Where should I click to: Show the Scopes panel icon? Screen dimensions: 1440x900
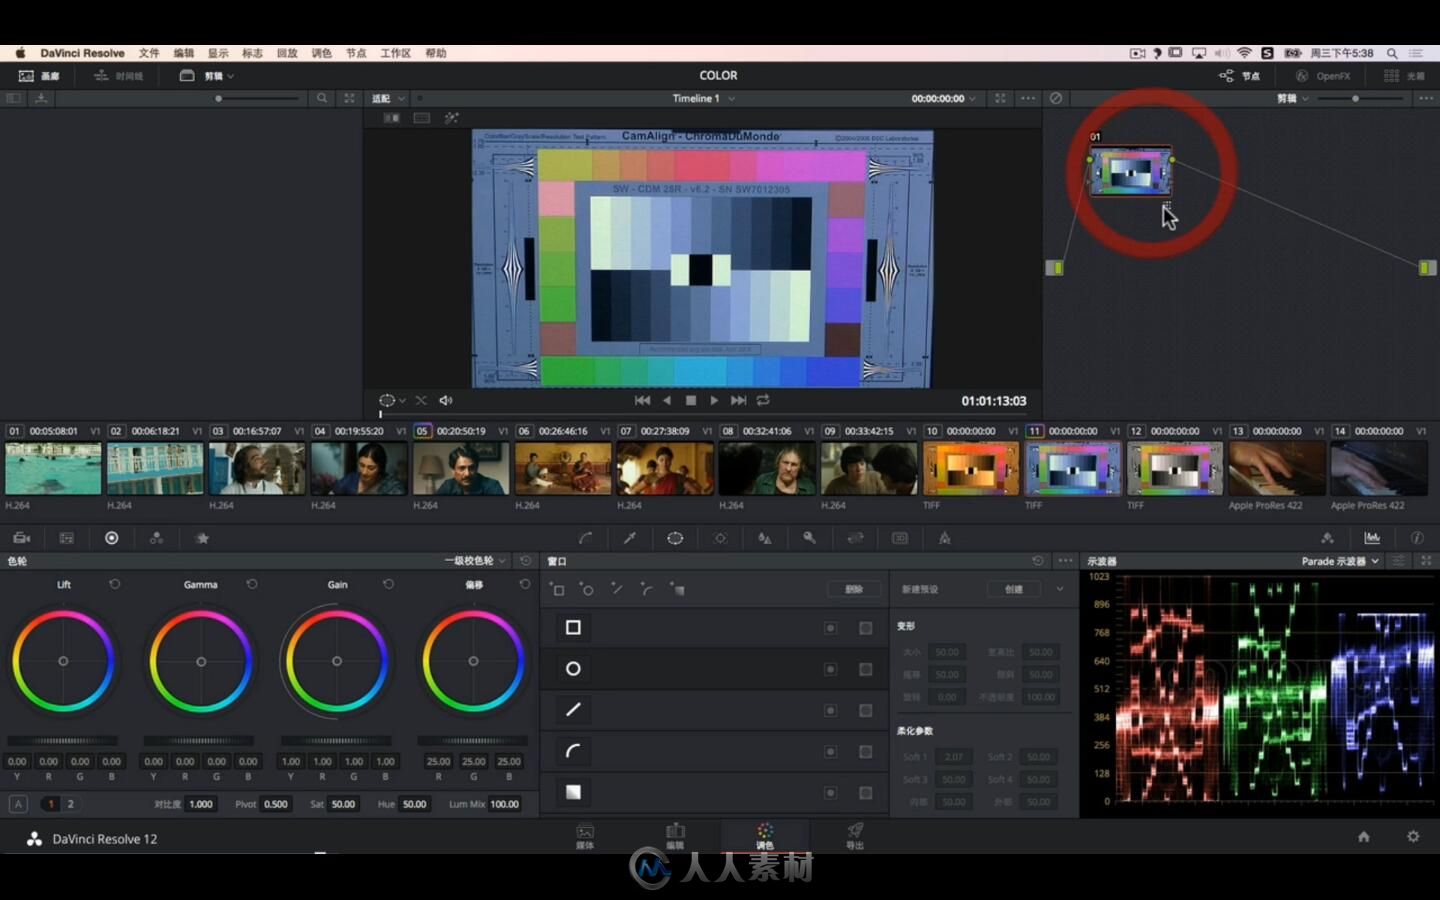pyautogui.click(x=1372, y=538)
